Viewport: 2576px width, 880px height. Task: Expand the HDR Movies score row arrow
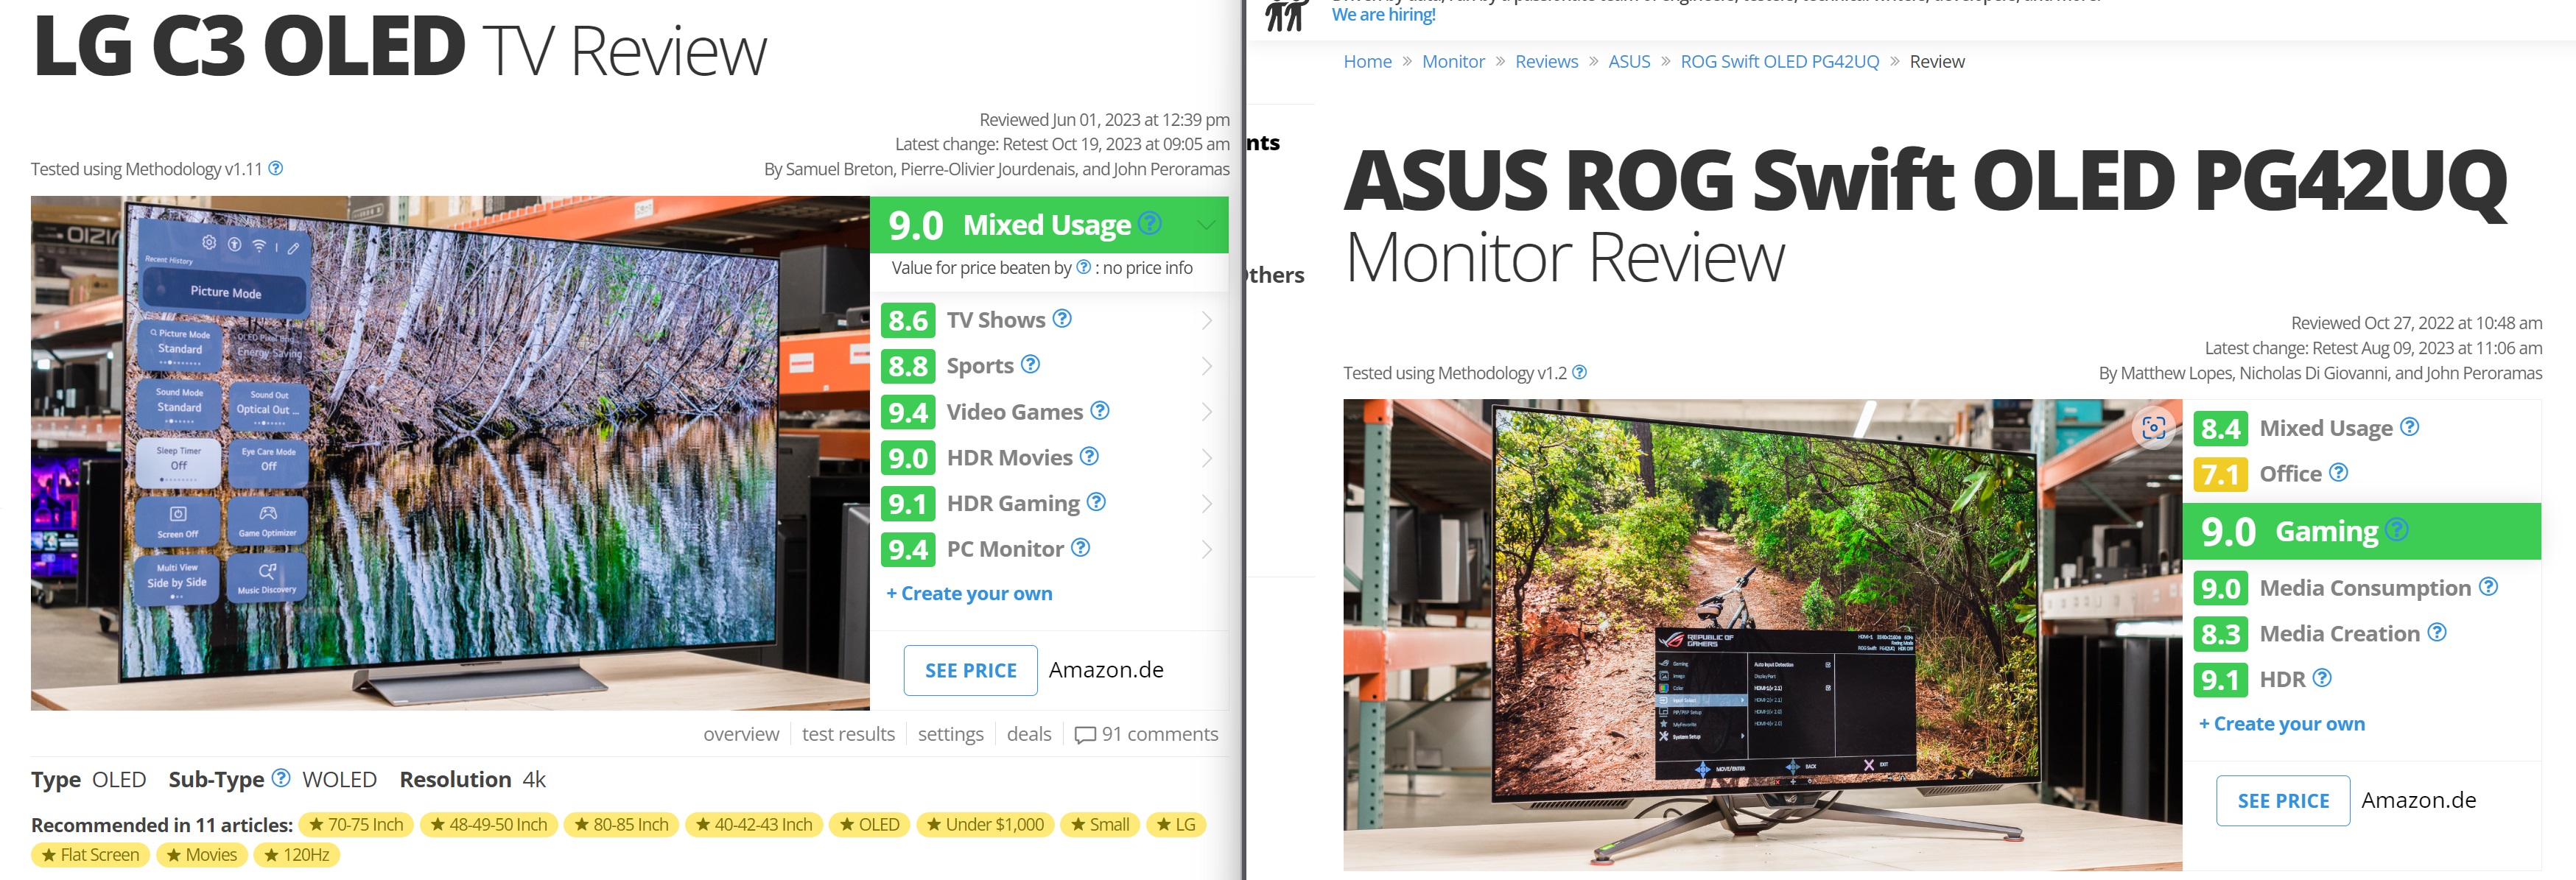[1207, 458]
